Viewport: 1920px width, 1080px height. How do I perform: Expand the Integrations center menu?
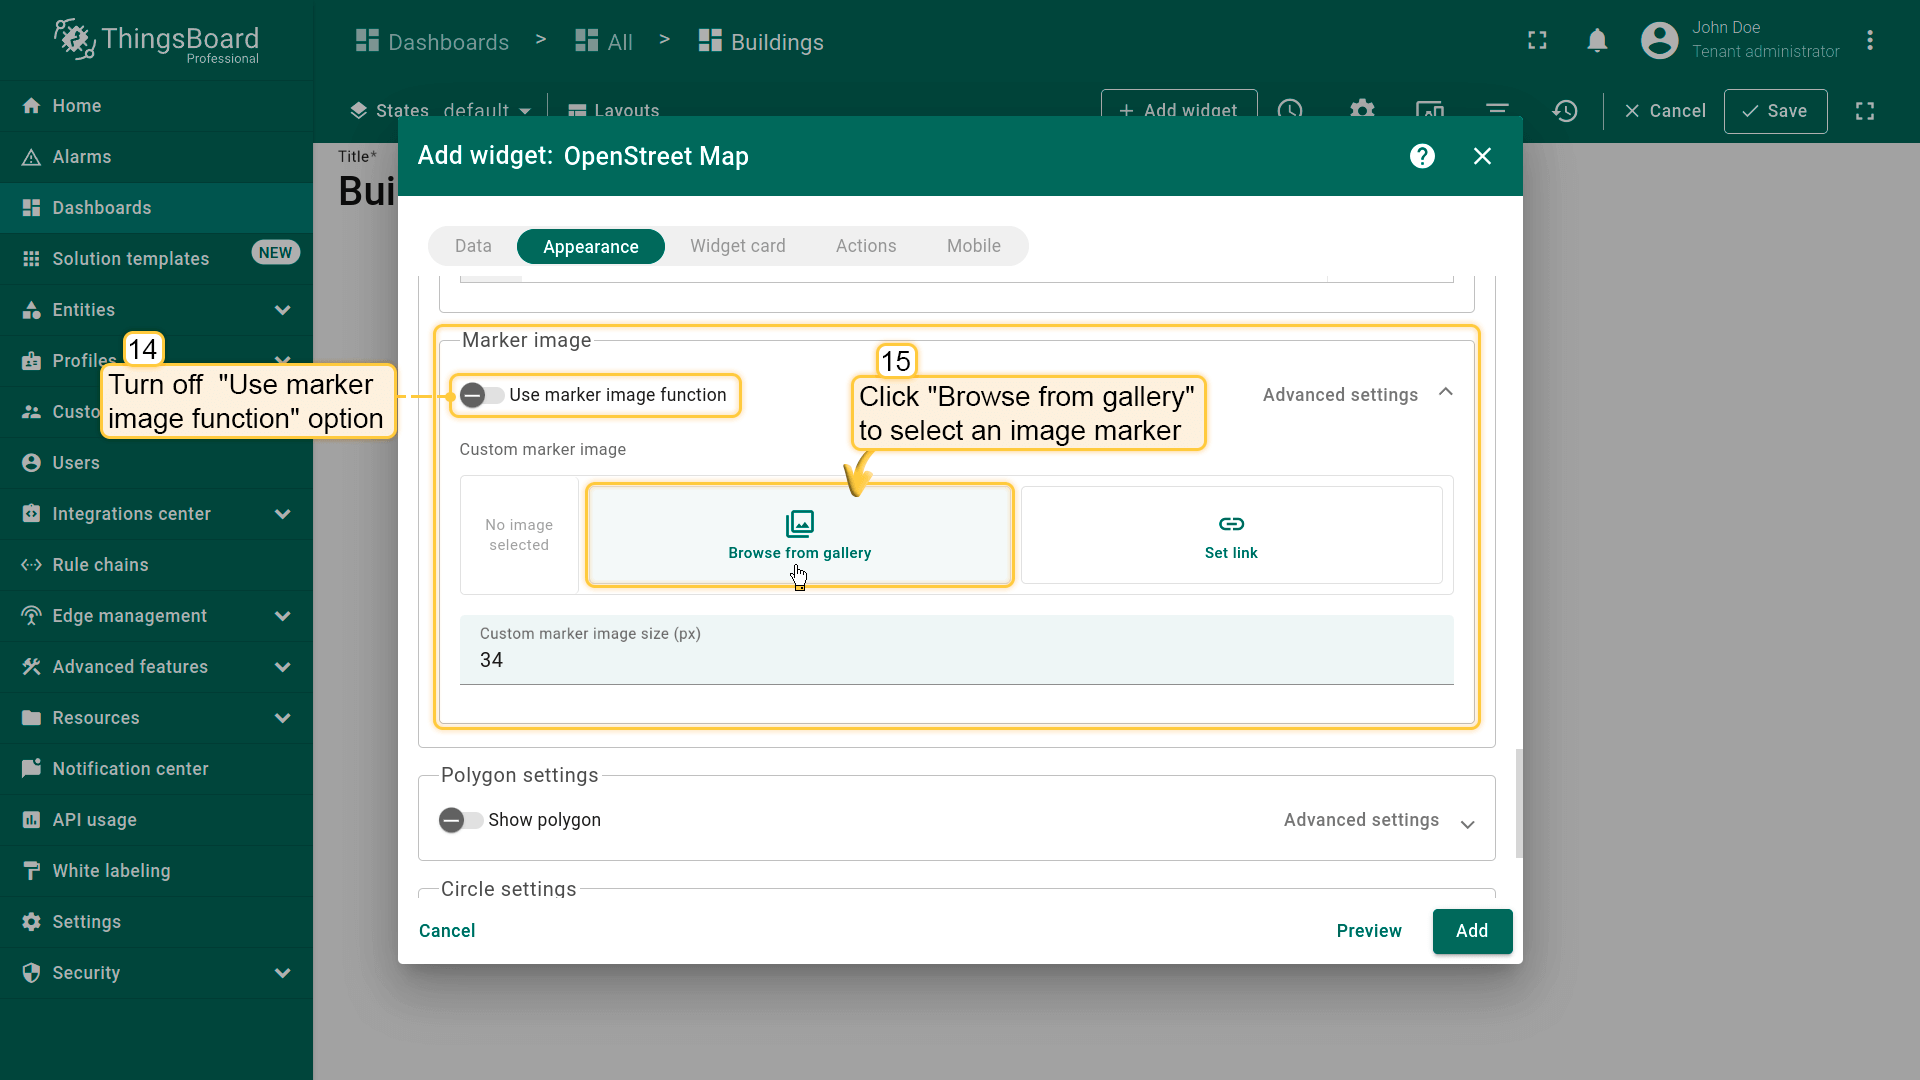click(x=282, y=514)
